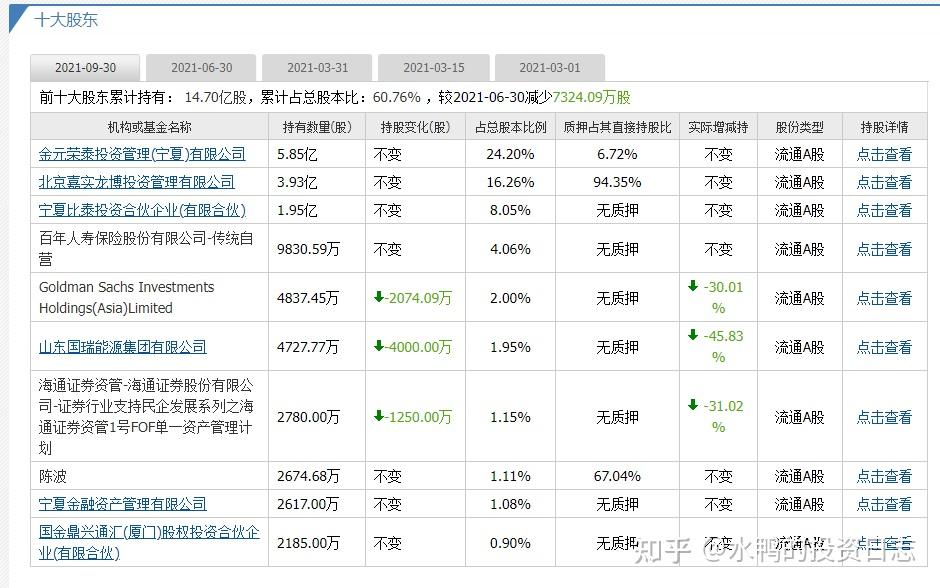Open the 2021-03-31 tab
940x588 pixels.
pos(317,68)
